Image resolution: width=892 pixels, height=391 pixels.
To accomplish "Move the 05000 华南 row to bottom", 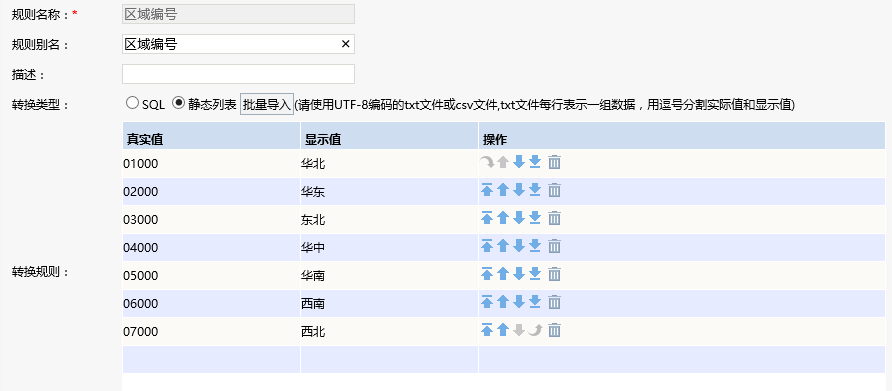I will [x=534, y=275].
